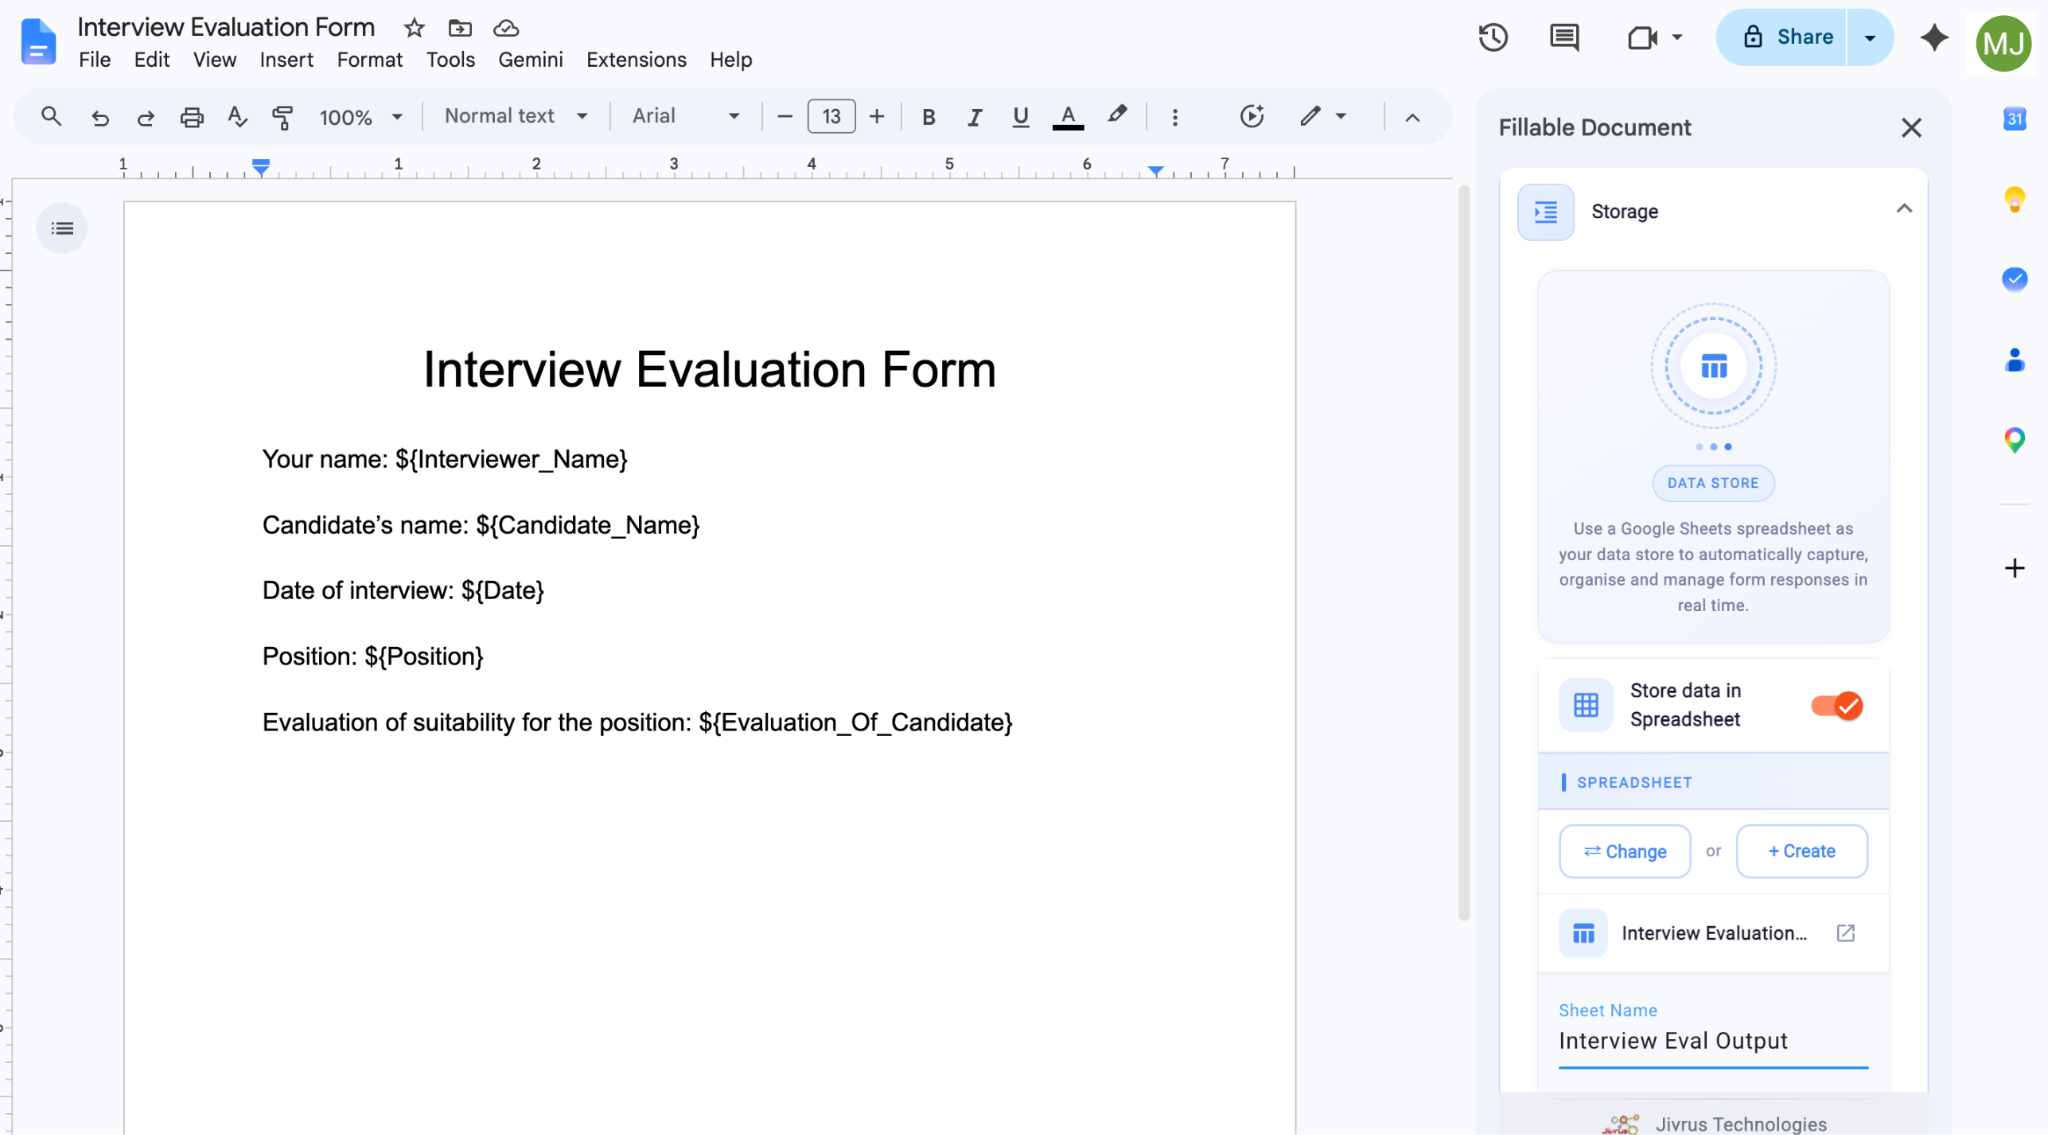Open the View menu
This screenshot has width=2048, height=1135.
pyautogui.click(x=215, y=60)
